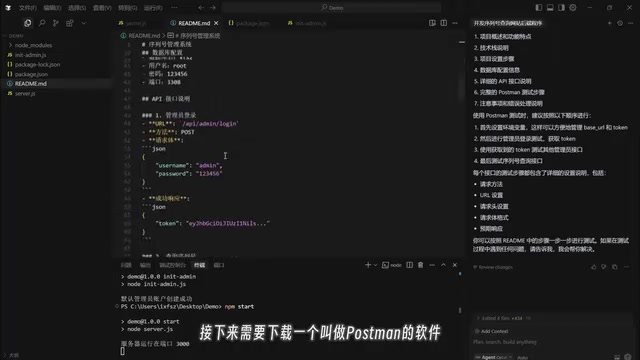The image size is (640, 360).
Task: Click Review changes in chat
Action: (x=493, y=267)
